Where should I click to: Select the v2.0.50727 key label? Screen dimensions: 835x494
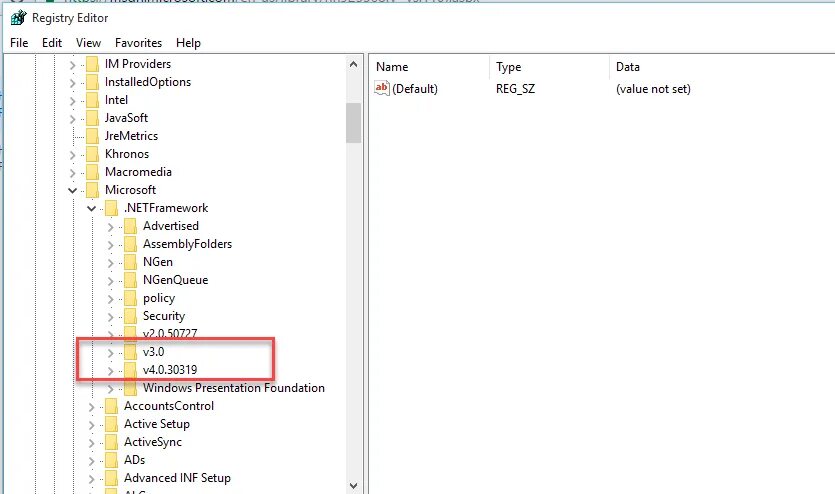(x=170, y=334)
